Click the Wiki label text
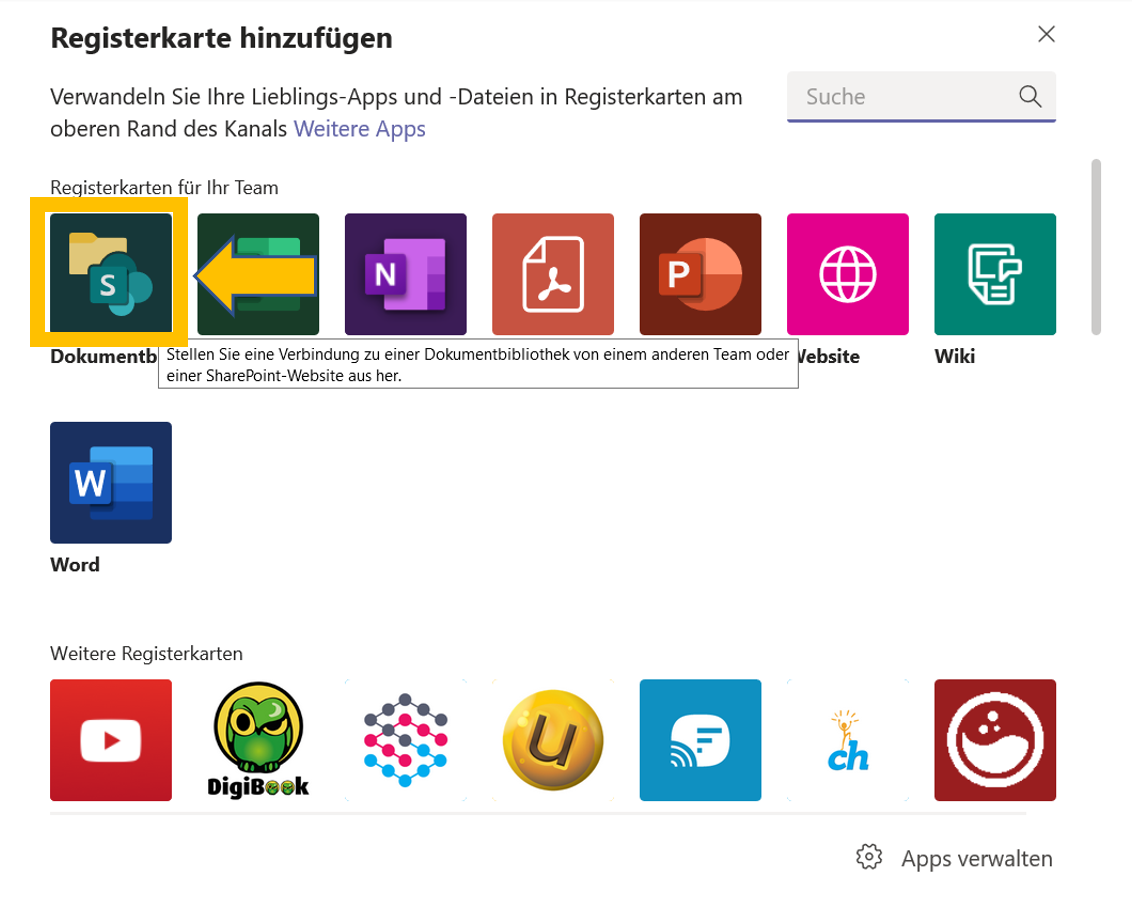 coord(954,356)
